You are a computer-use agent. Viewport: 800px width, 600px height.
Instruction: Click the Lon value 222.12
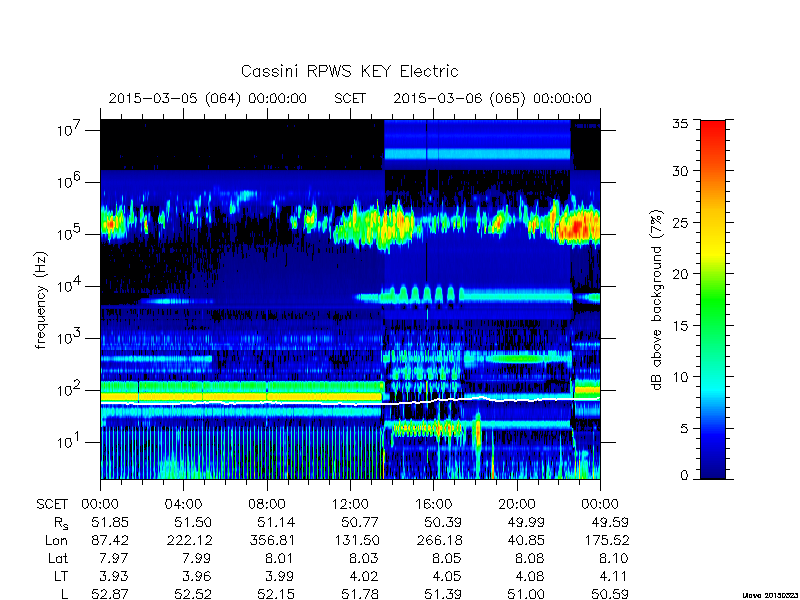(x=189, y=540)
